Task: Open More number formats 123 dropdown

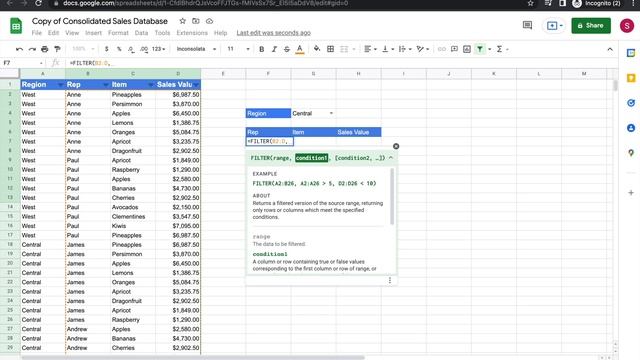Action: click(158, 49)
